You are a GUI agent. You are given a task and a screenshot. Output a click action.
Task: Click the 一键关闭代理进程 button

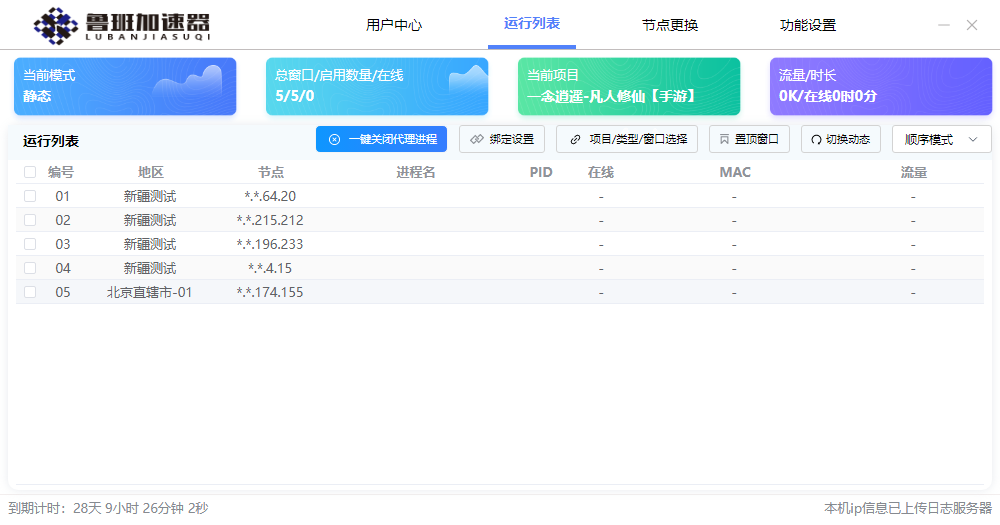[381, 139]
